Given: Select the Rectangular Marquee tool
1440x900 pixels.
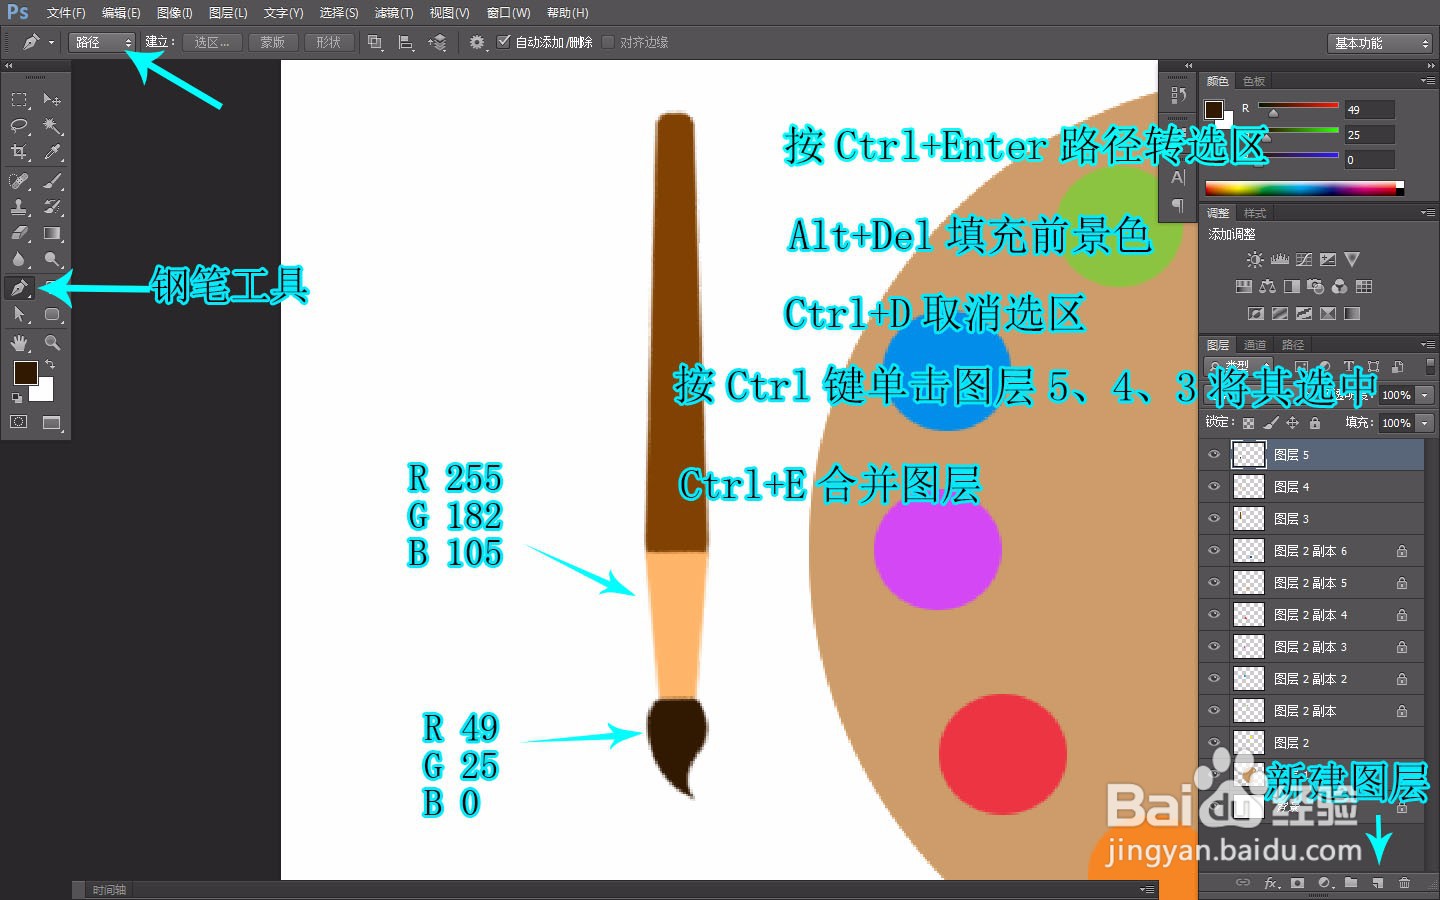Looking at the screenshot, I should point(19,99).
